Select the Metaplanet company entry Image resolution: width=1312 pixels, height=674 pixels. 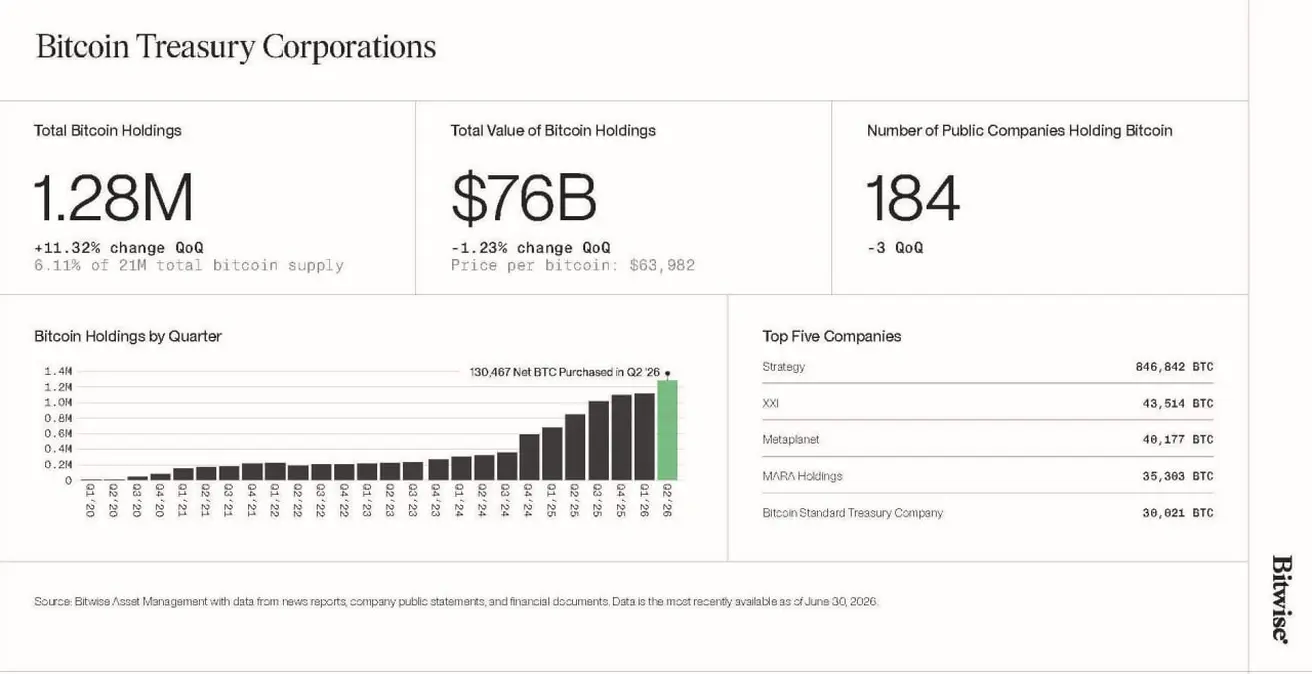[x=988, y=439]
